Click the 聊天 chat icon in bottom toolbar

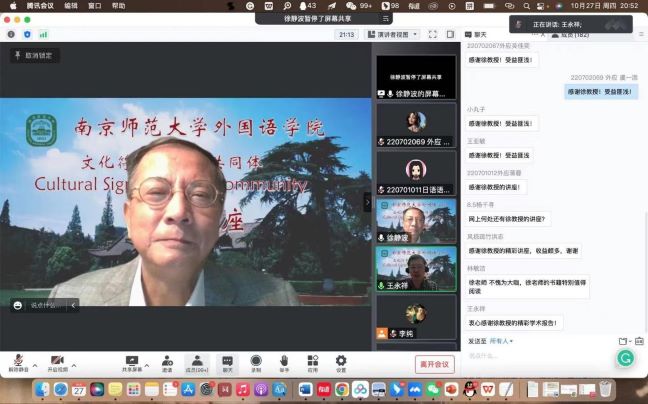point(227,362)
